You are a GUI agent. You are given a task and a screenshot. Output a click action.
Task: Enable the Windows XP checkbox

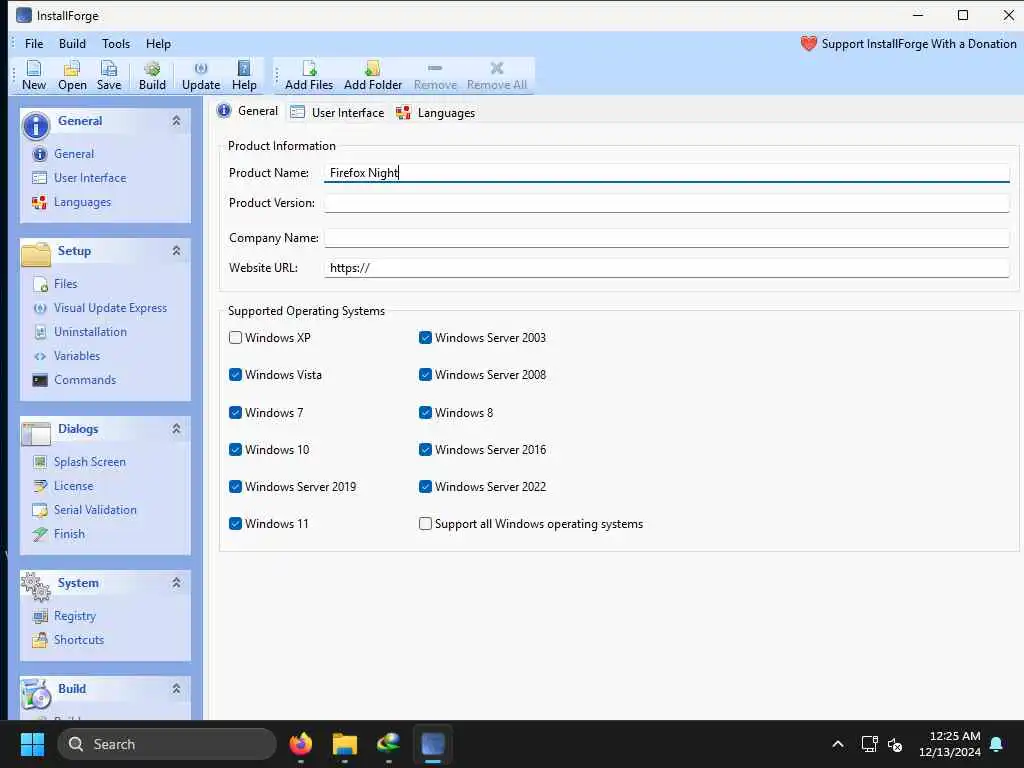point(236,338)
